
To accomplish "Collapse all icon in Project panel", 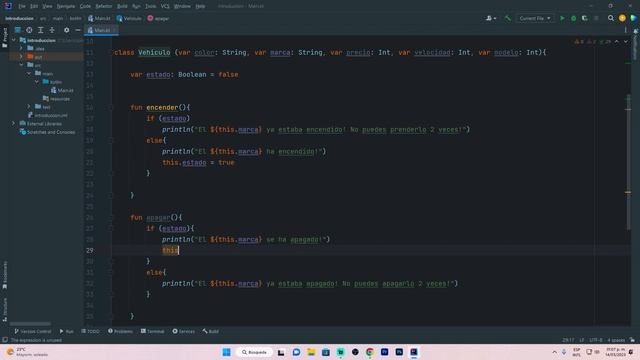I will [x=52, y=30].
